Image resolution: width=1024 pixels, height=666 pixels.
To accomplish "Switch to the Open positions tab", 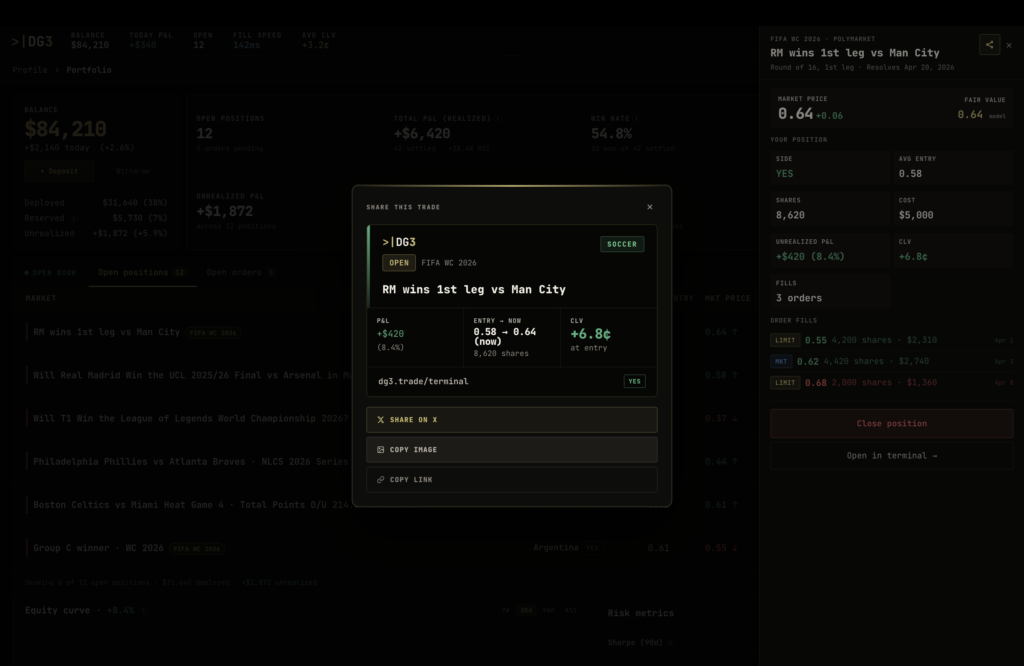I will [142, 273].
